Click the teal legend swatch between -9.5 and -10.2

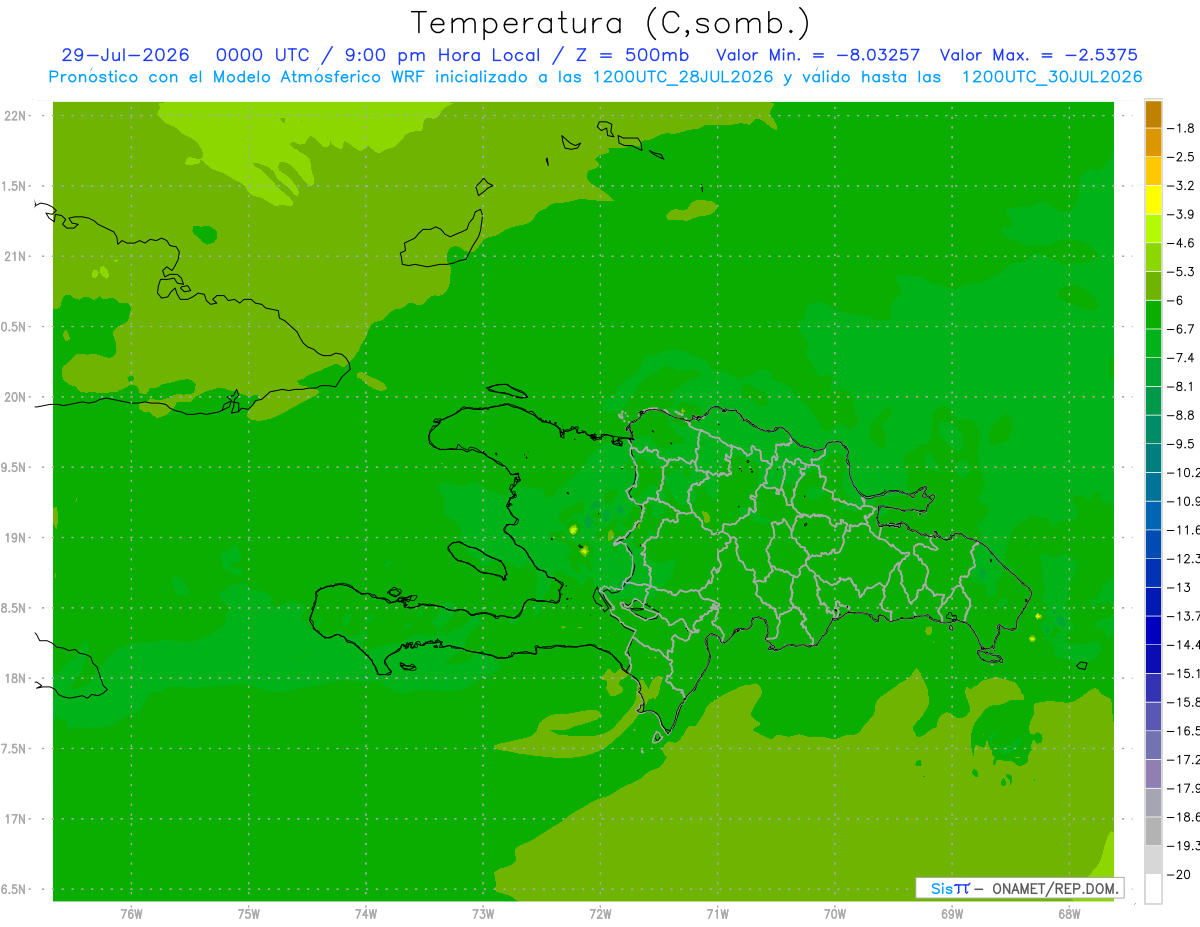point(1153,458)
